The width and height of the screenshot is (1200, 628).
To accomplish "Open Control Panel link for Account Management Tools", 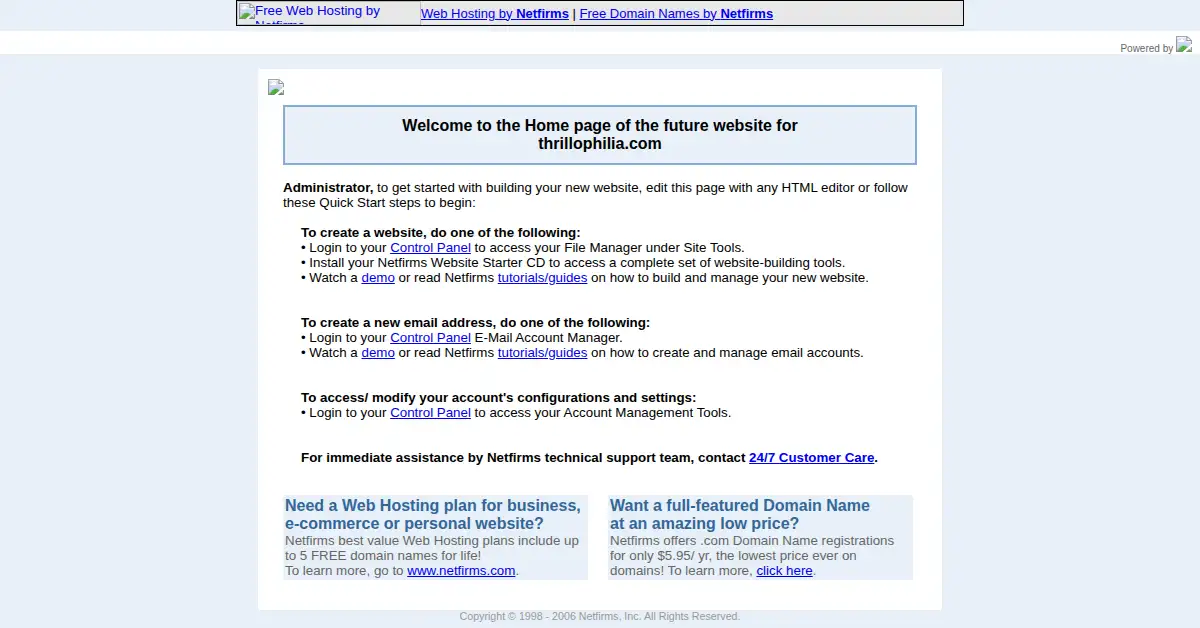I will point(430,413).
